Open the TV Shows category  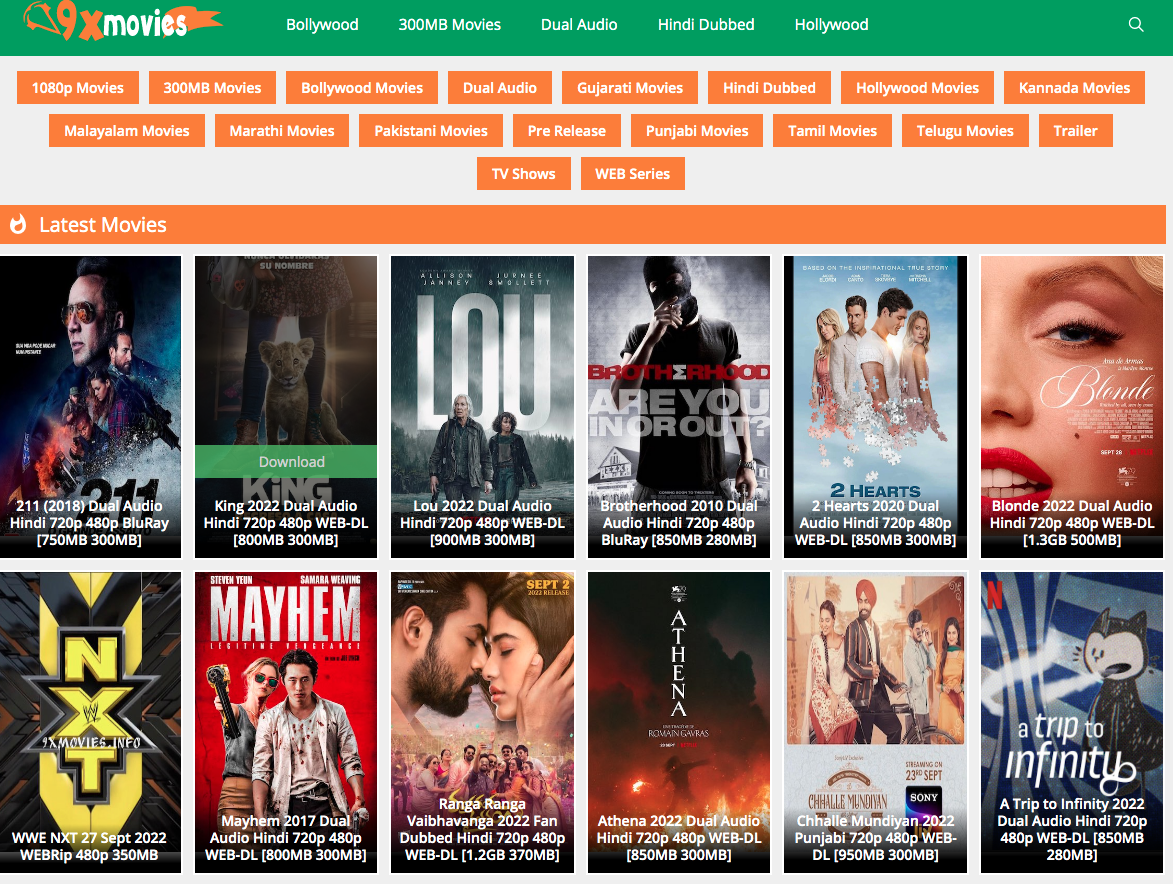(524, 174)
